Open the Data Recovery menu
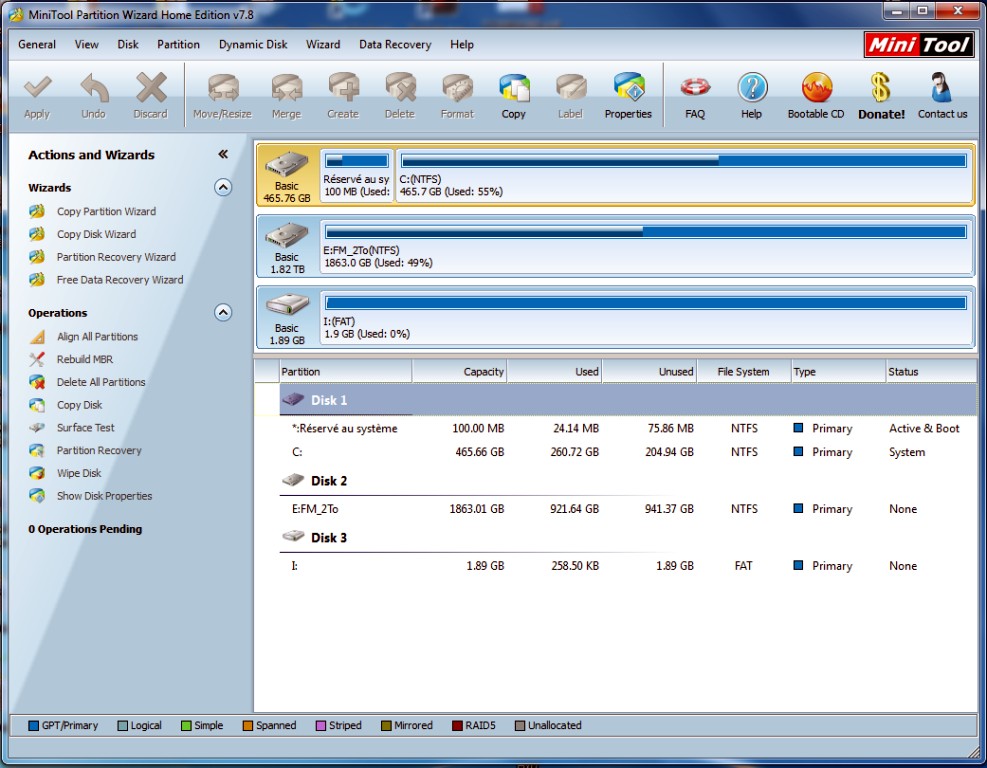The image size is (987, 768). tap(395, 45)
